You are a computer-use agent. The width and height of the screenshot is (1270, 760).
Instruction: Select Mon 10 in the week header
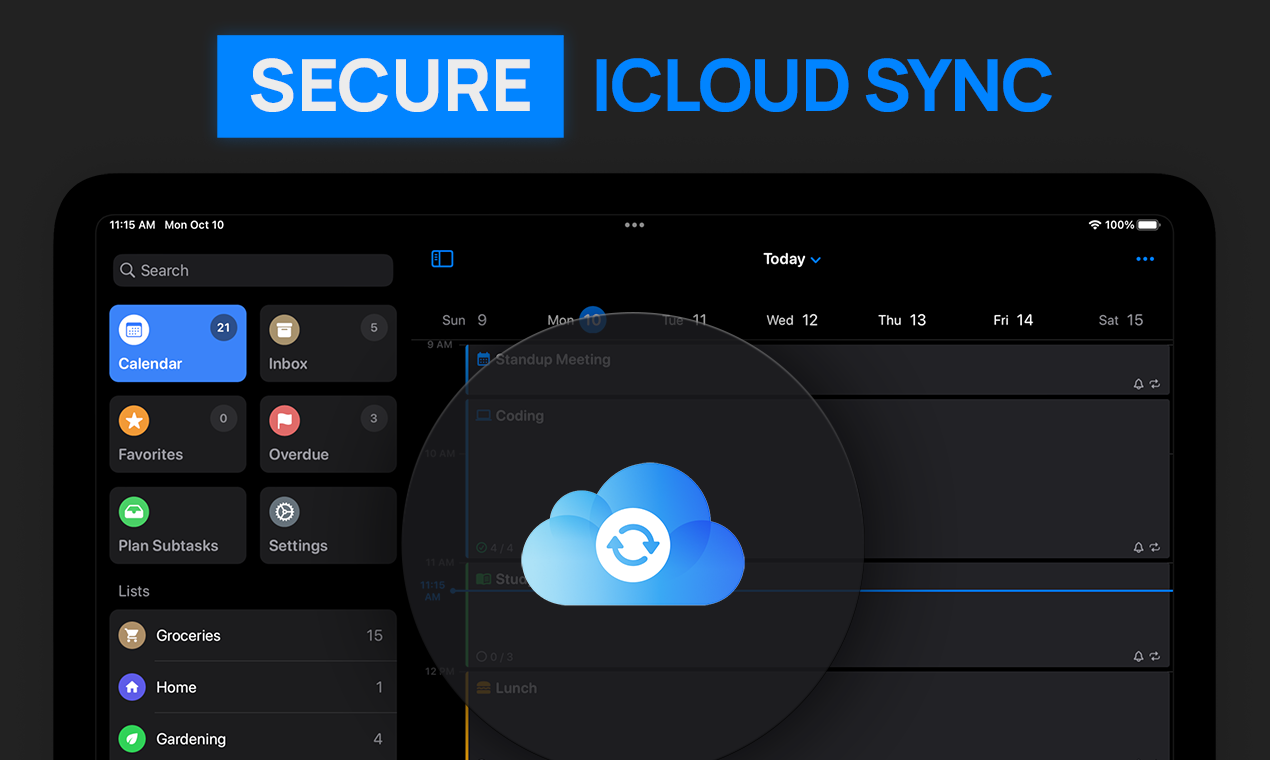click(x=576, y=320)
